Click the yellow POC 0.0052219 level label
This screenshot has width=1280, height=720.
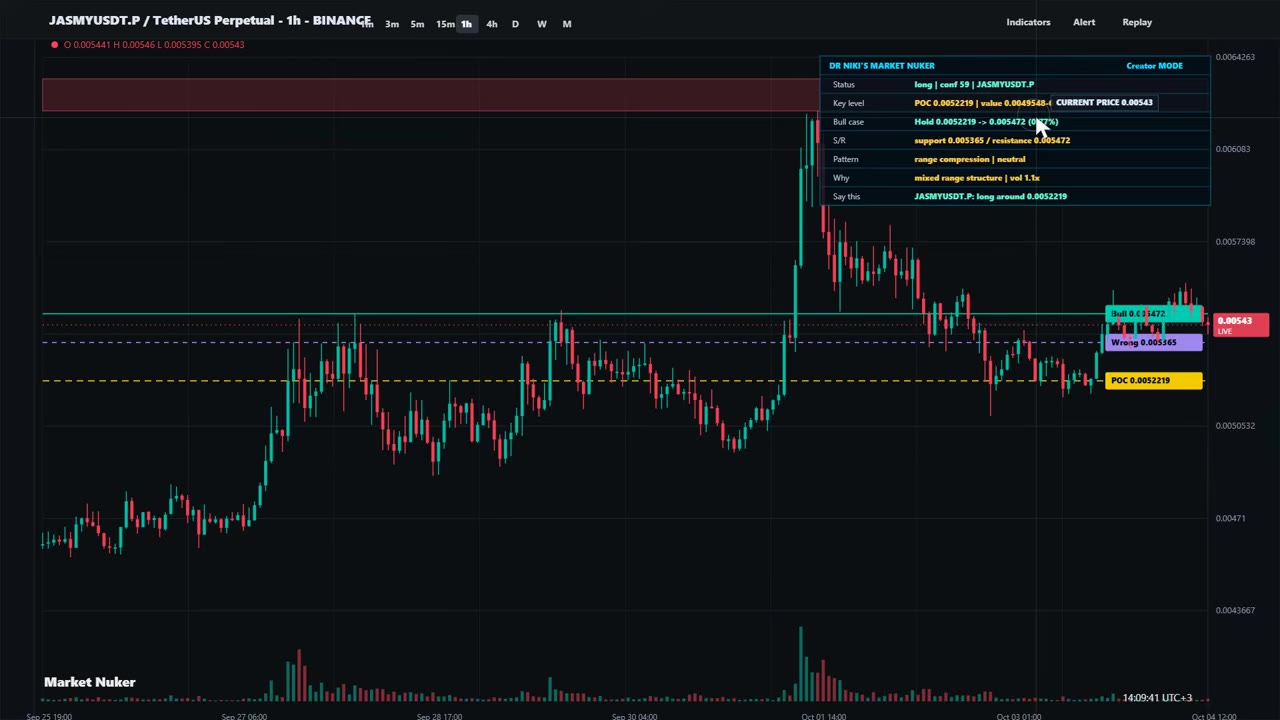[x=1153, y=380]
